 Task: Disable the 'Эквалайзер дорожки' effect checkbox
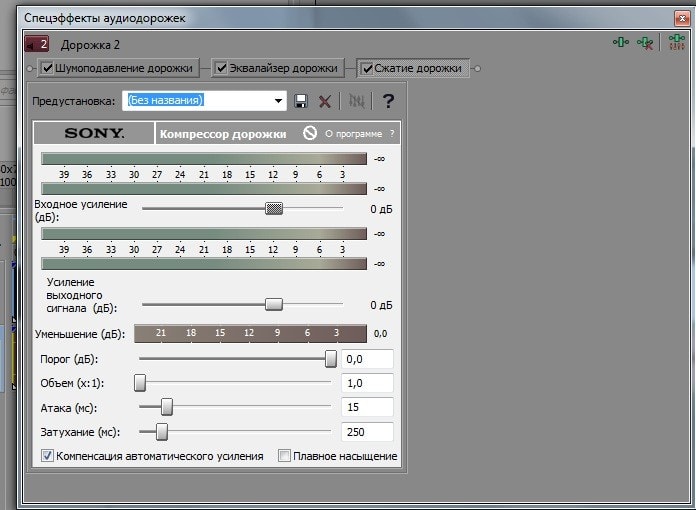click(x=222, y=69)
